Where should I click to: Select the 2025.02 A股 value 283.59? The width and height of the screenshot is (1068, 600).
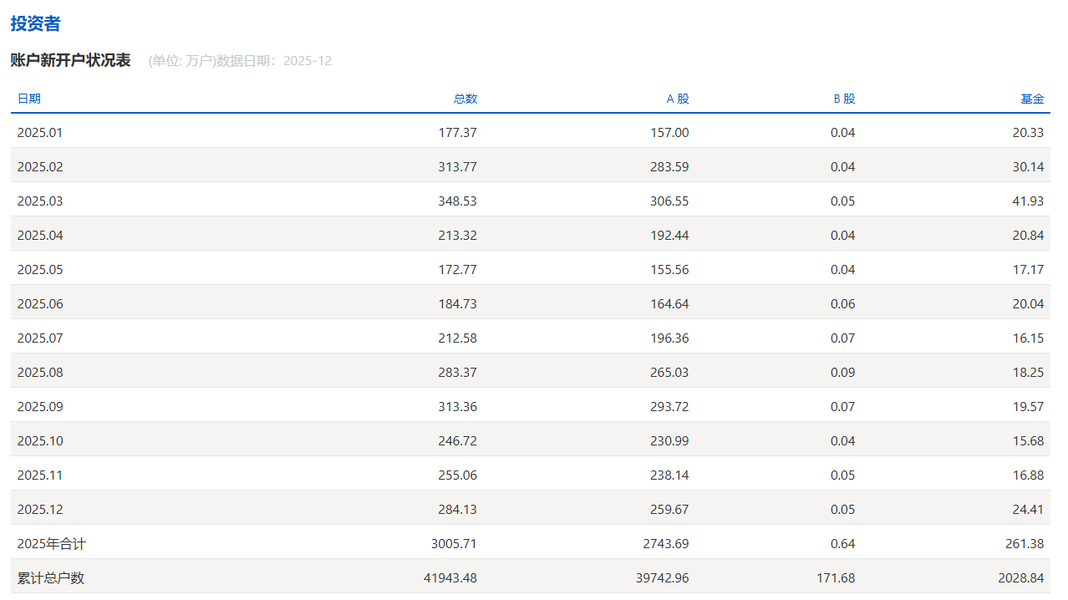coord(669,167)
